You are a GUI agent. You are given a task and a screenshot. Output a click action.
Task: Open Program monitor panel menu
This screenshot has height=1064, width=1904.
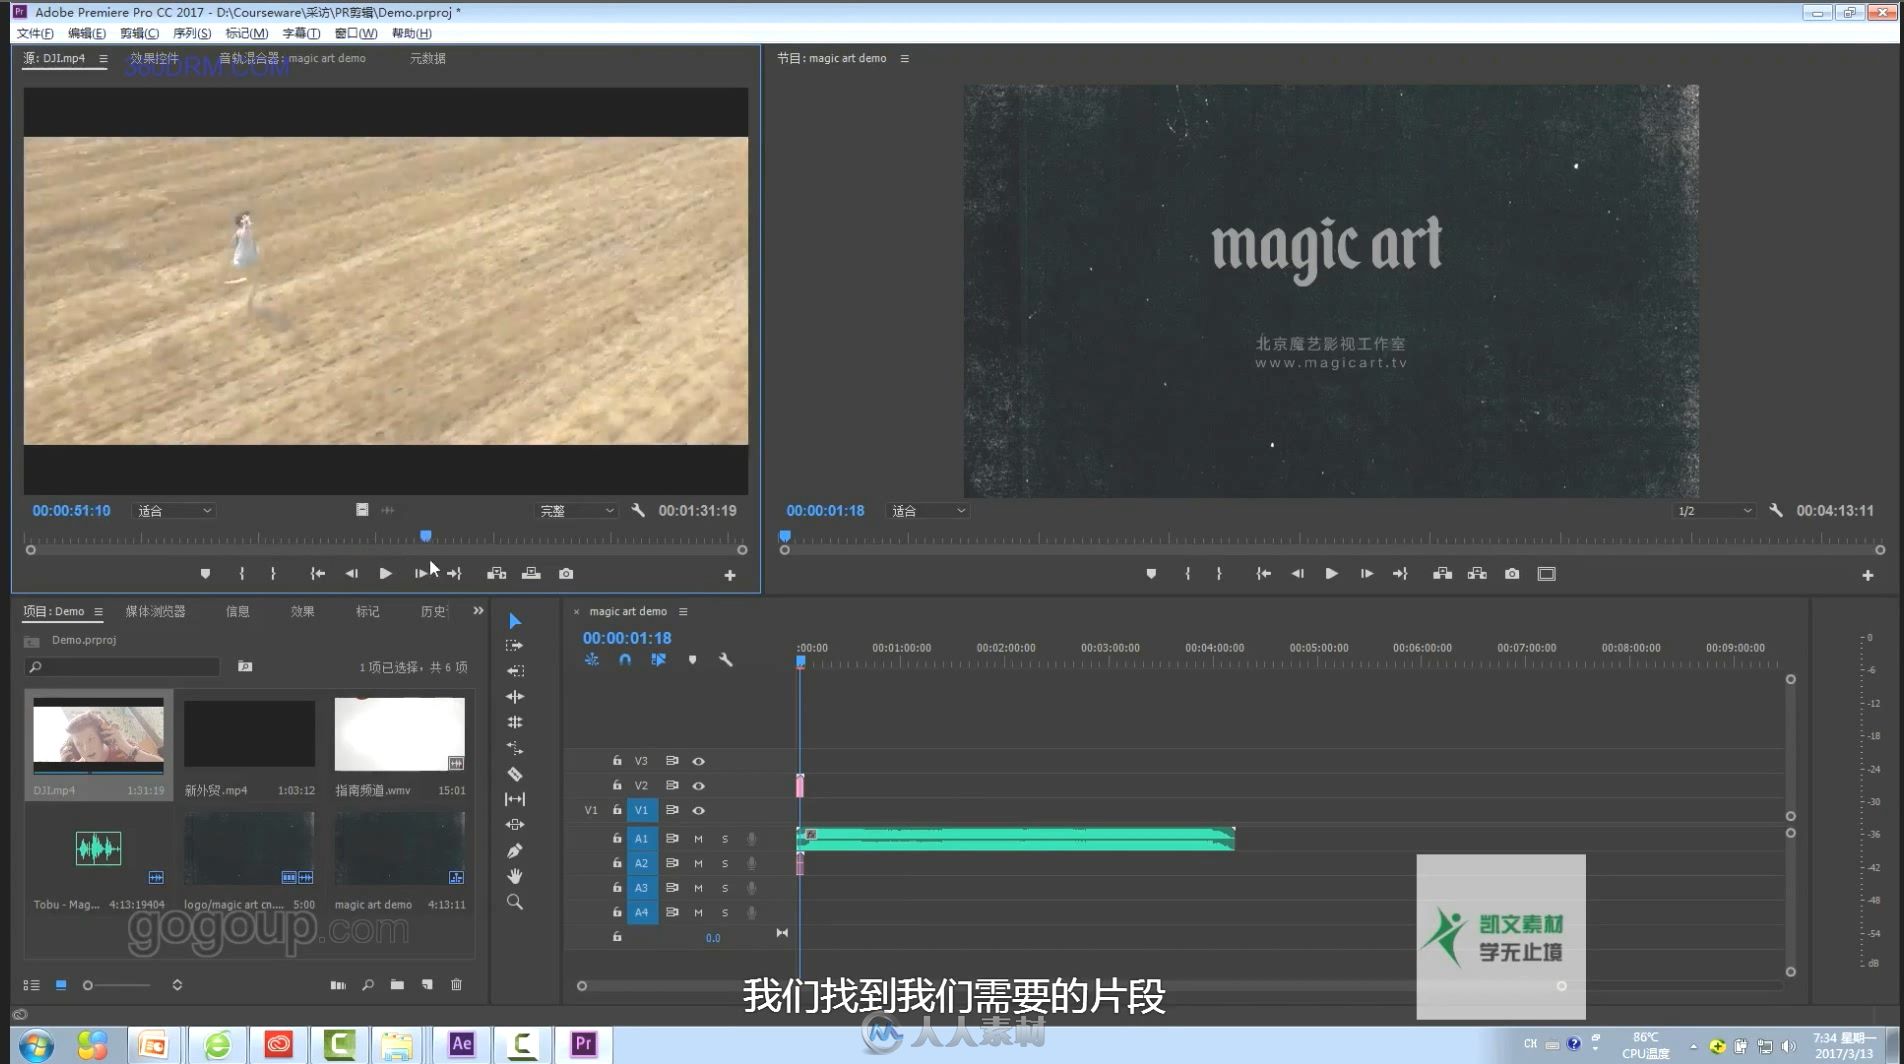coord(905,58)
